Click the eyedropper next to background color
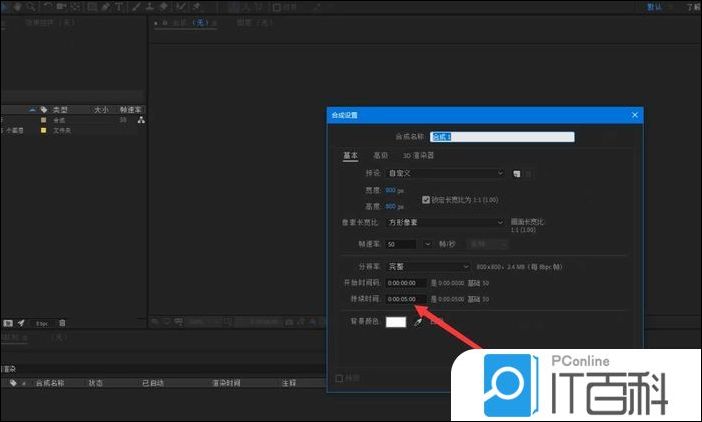This screenshot has width=702, height=422. pyautogui.click(x=418, y=321)
